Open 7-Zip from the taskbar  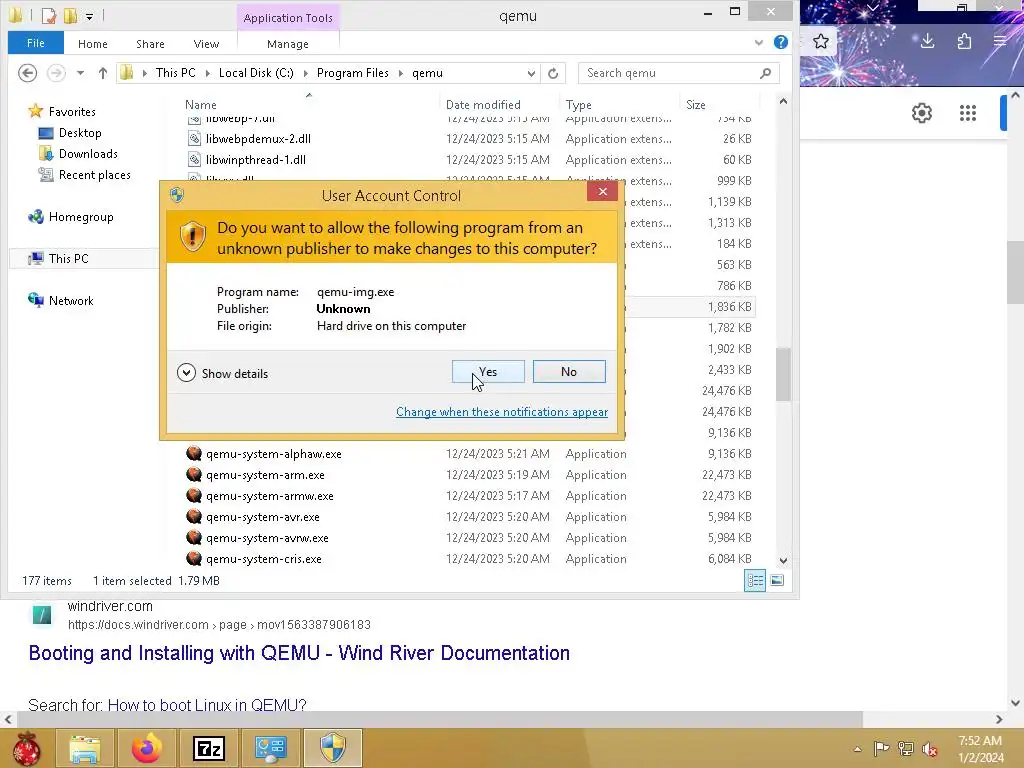coord(208,748)
